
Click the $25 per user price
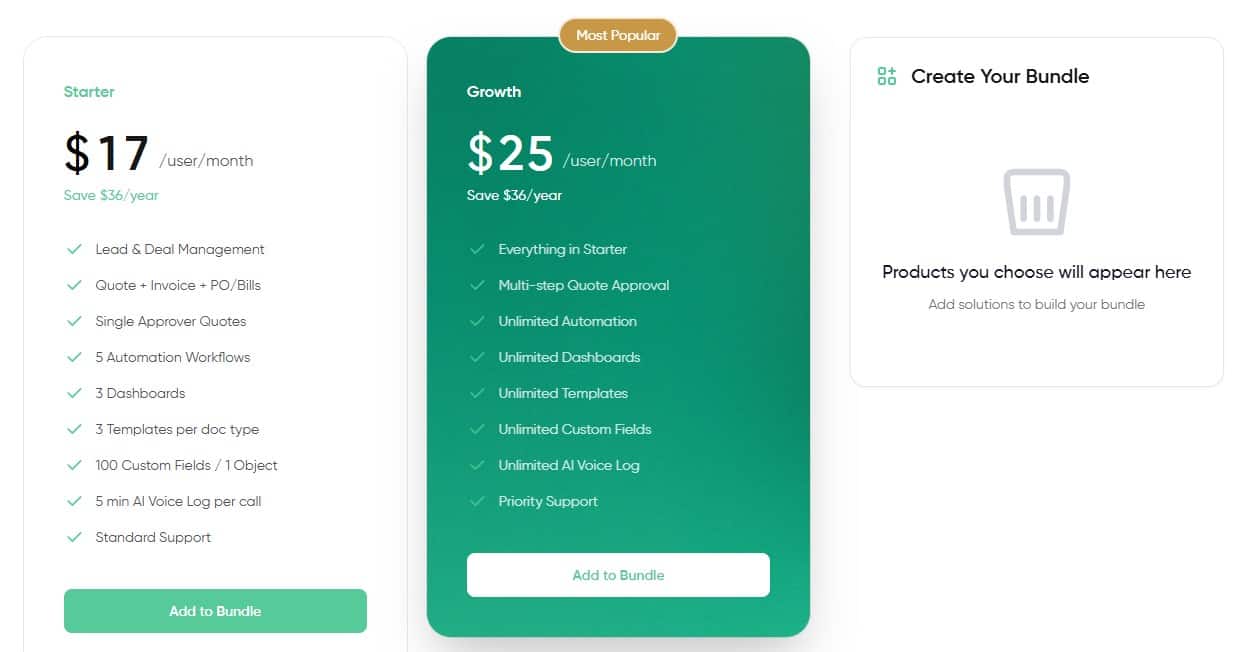click(x=511, y=153)
